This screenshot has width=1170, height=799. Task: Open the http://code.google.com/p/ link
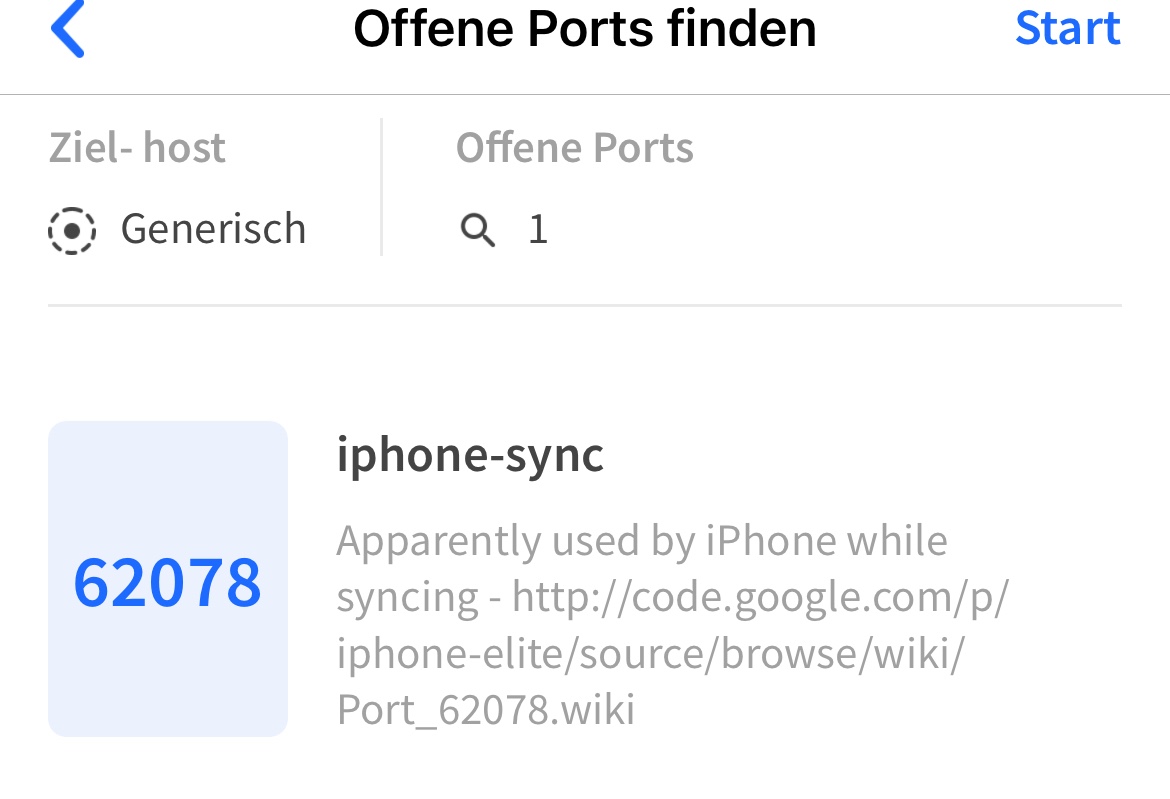pyautogui.click(x=760, y=597)
